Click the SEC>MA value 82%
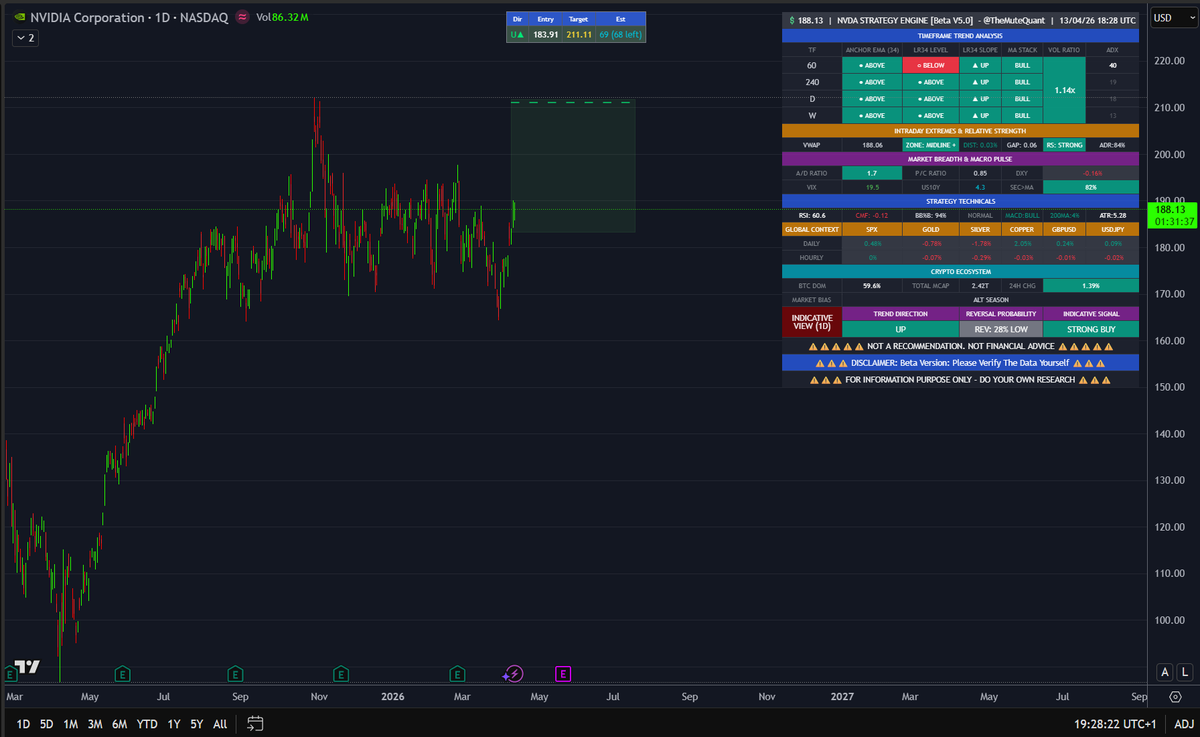 click(1091, 187)
